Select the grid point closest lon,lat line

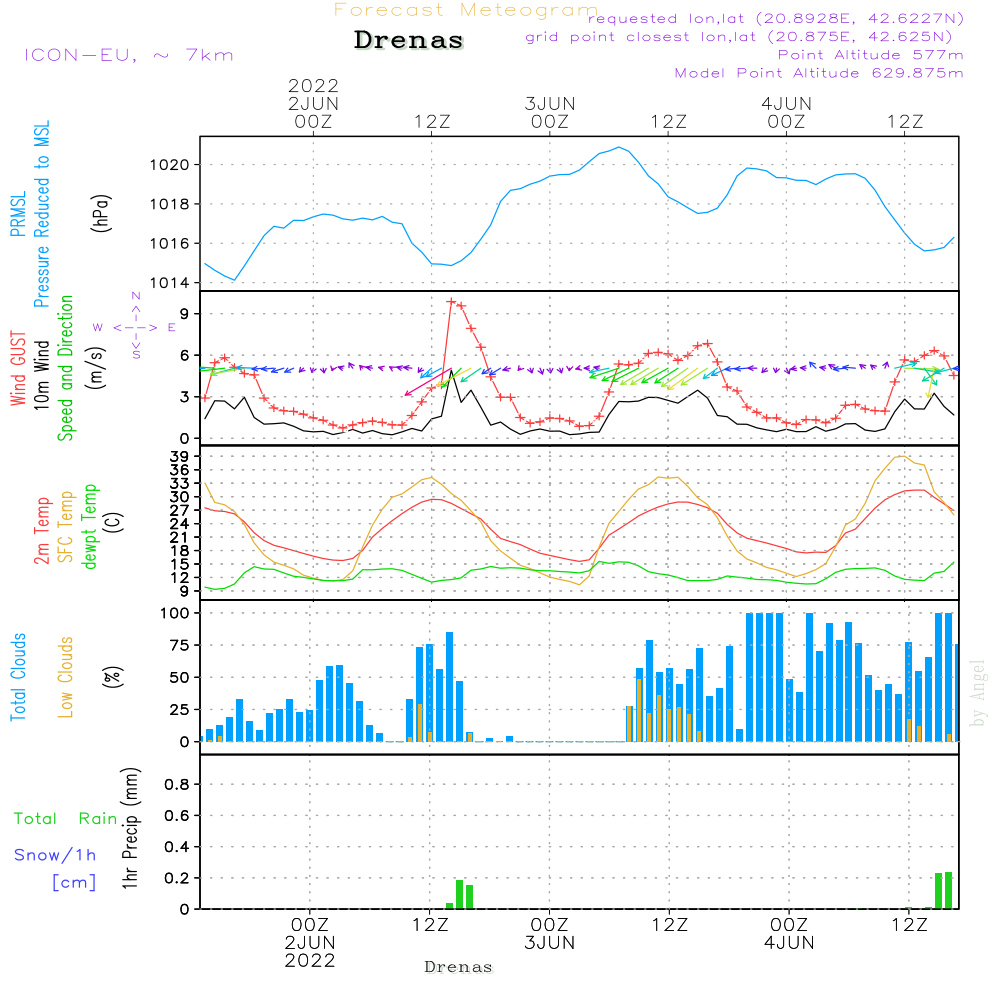(x=745, y=37)
